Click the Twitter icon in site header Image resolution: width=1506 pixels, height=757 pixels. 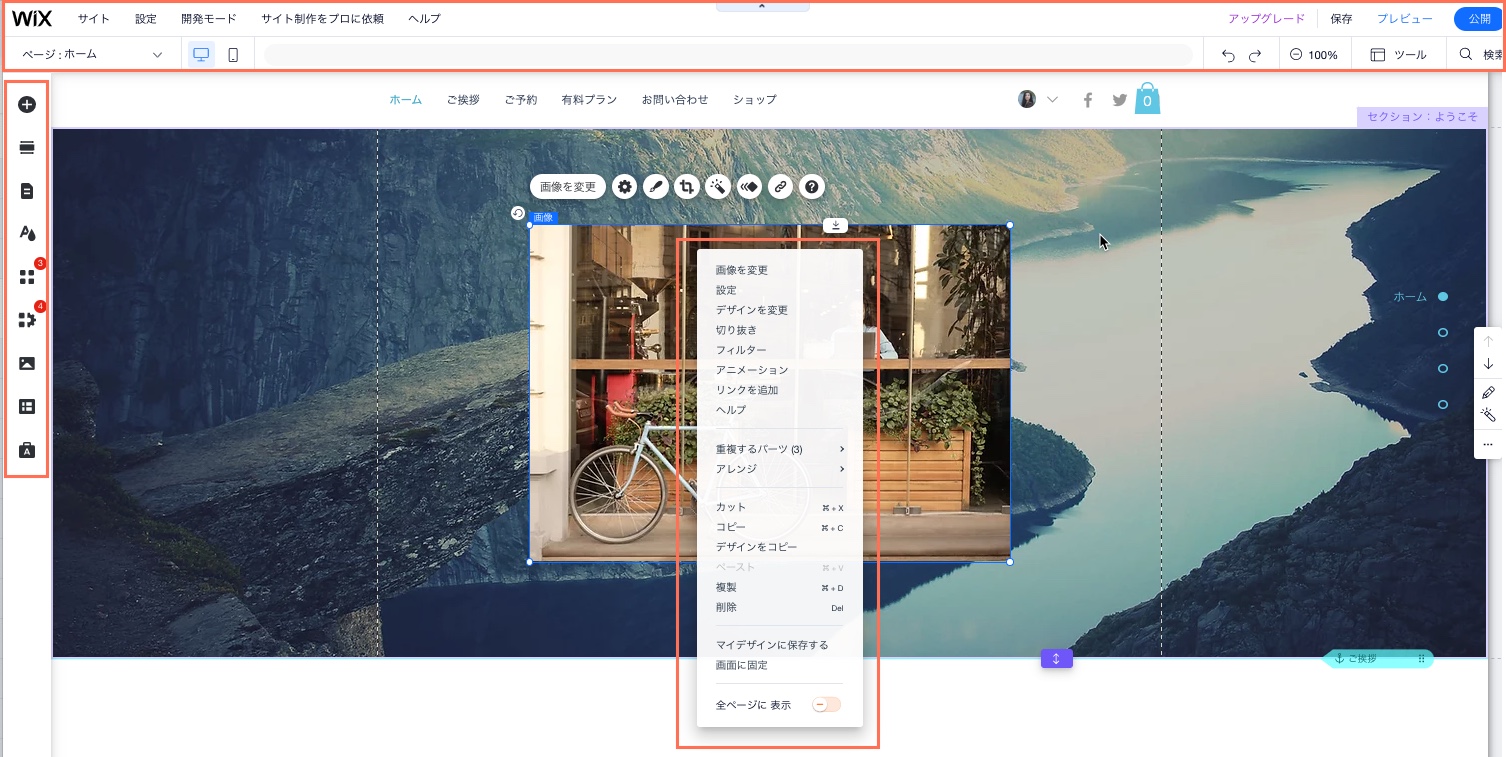pyautogui.click(x=1119, y=100)
